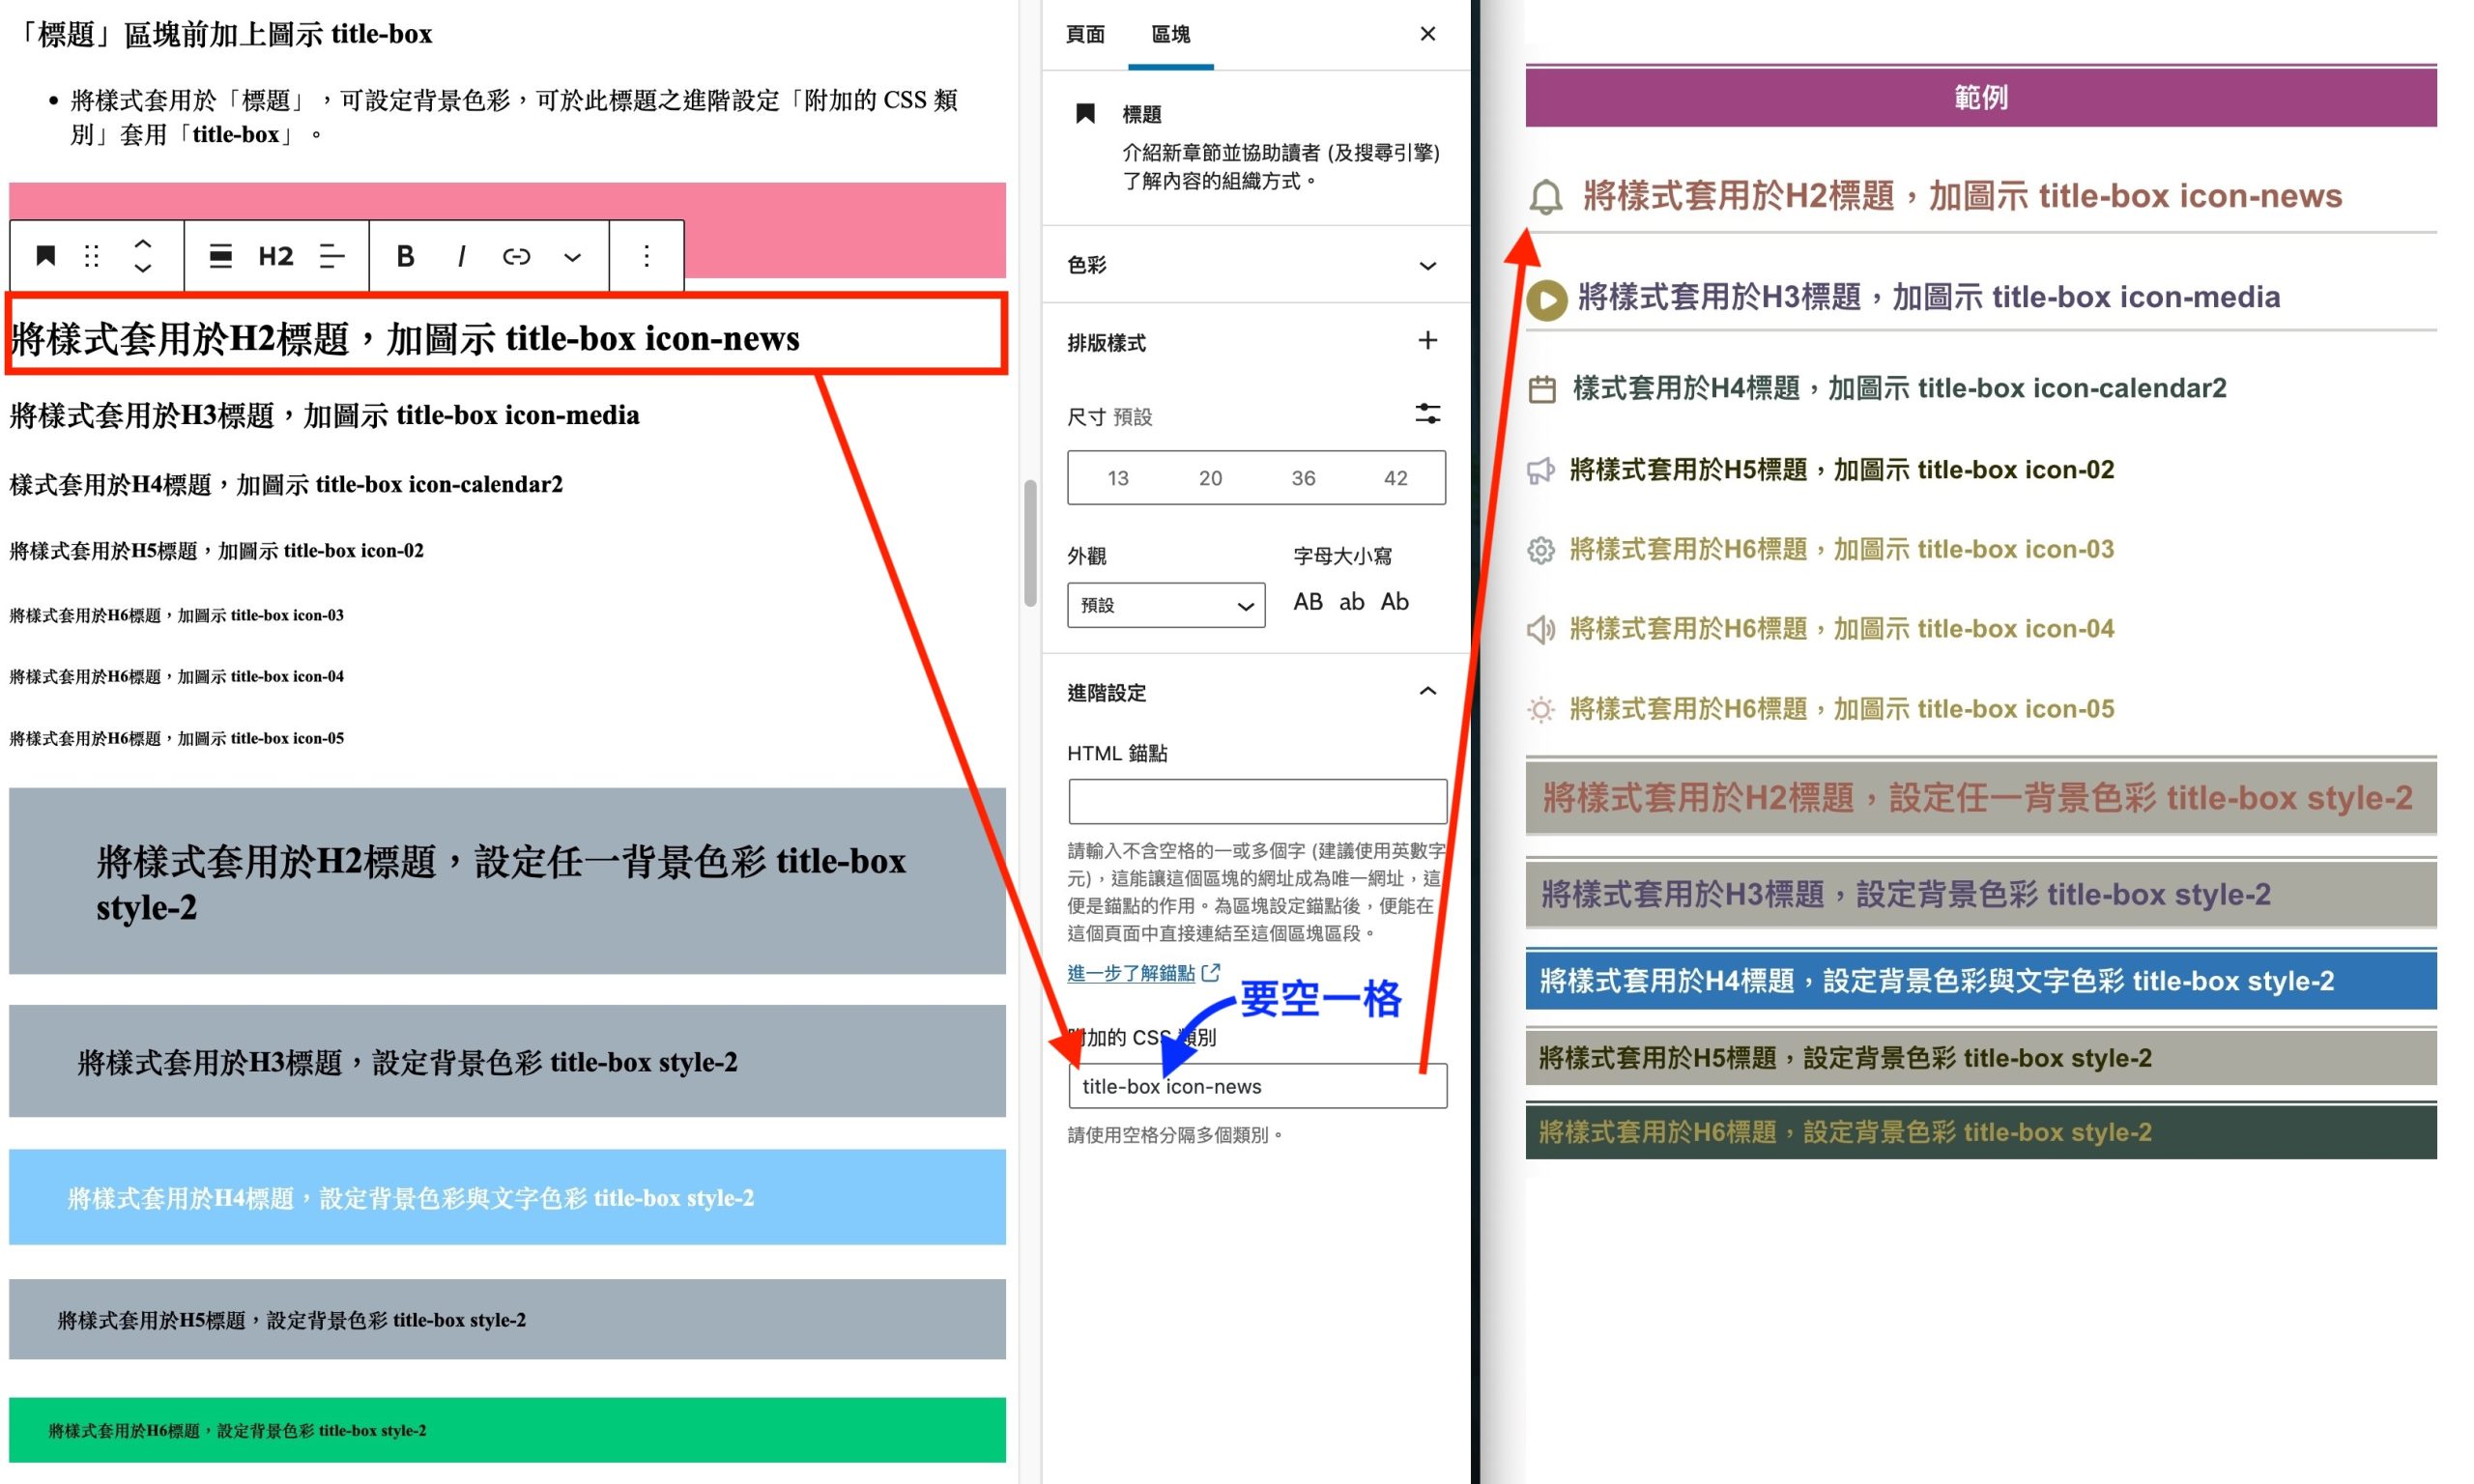The height and width of the screenshot is (1484, 2474).
Task: Select the green H6 style-2 heading block in editor
Action: 507,1430
